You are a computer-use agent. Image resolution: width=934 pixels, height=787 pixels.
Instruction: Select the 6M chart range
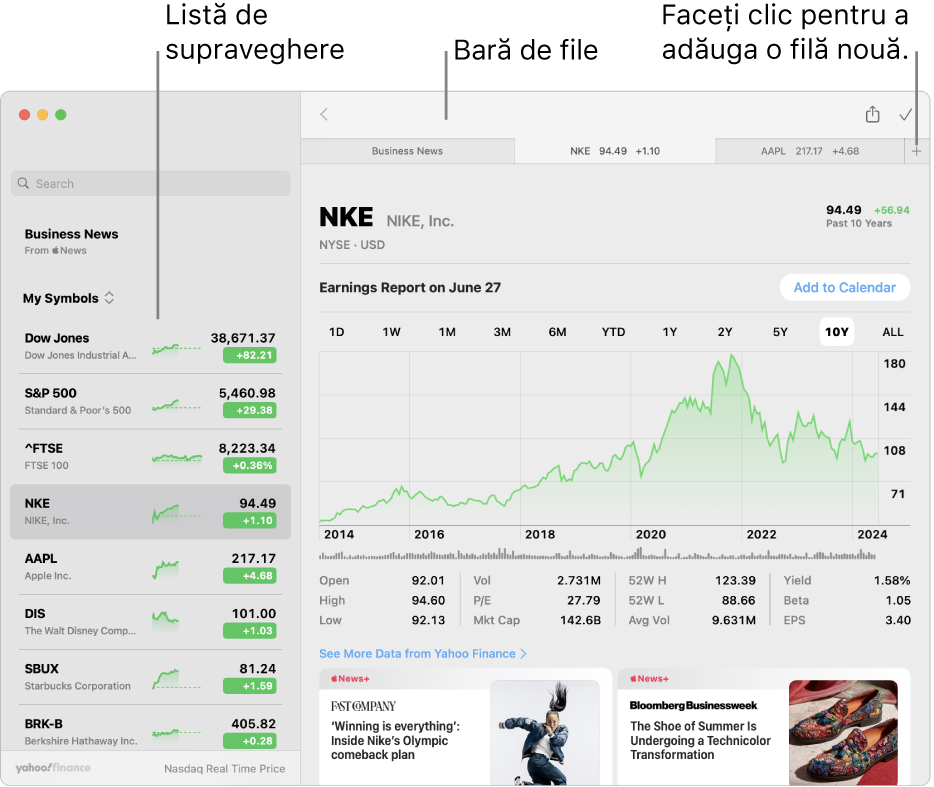click(558, 332)
